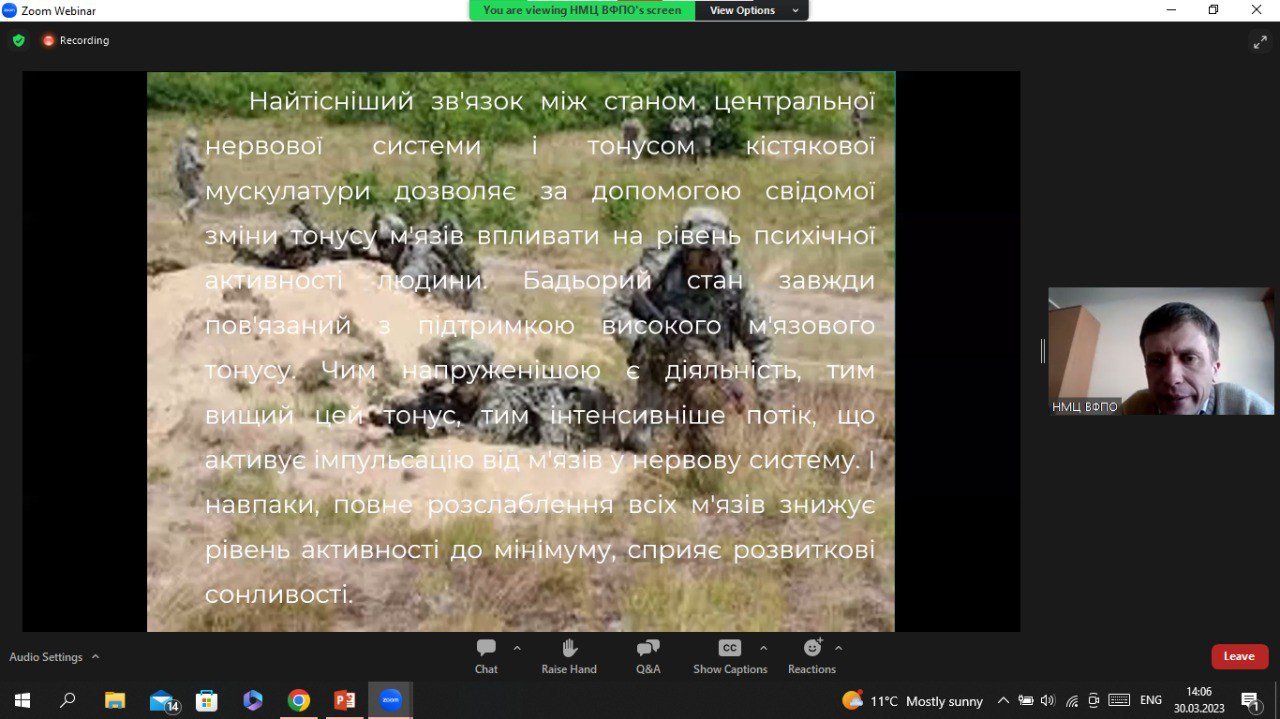The width and height of the screenshot is (1280, 719).
Task: Open the Q&A panel
Action: tap(648, 656)
